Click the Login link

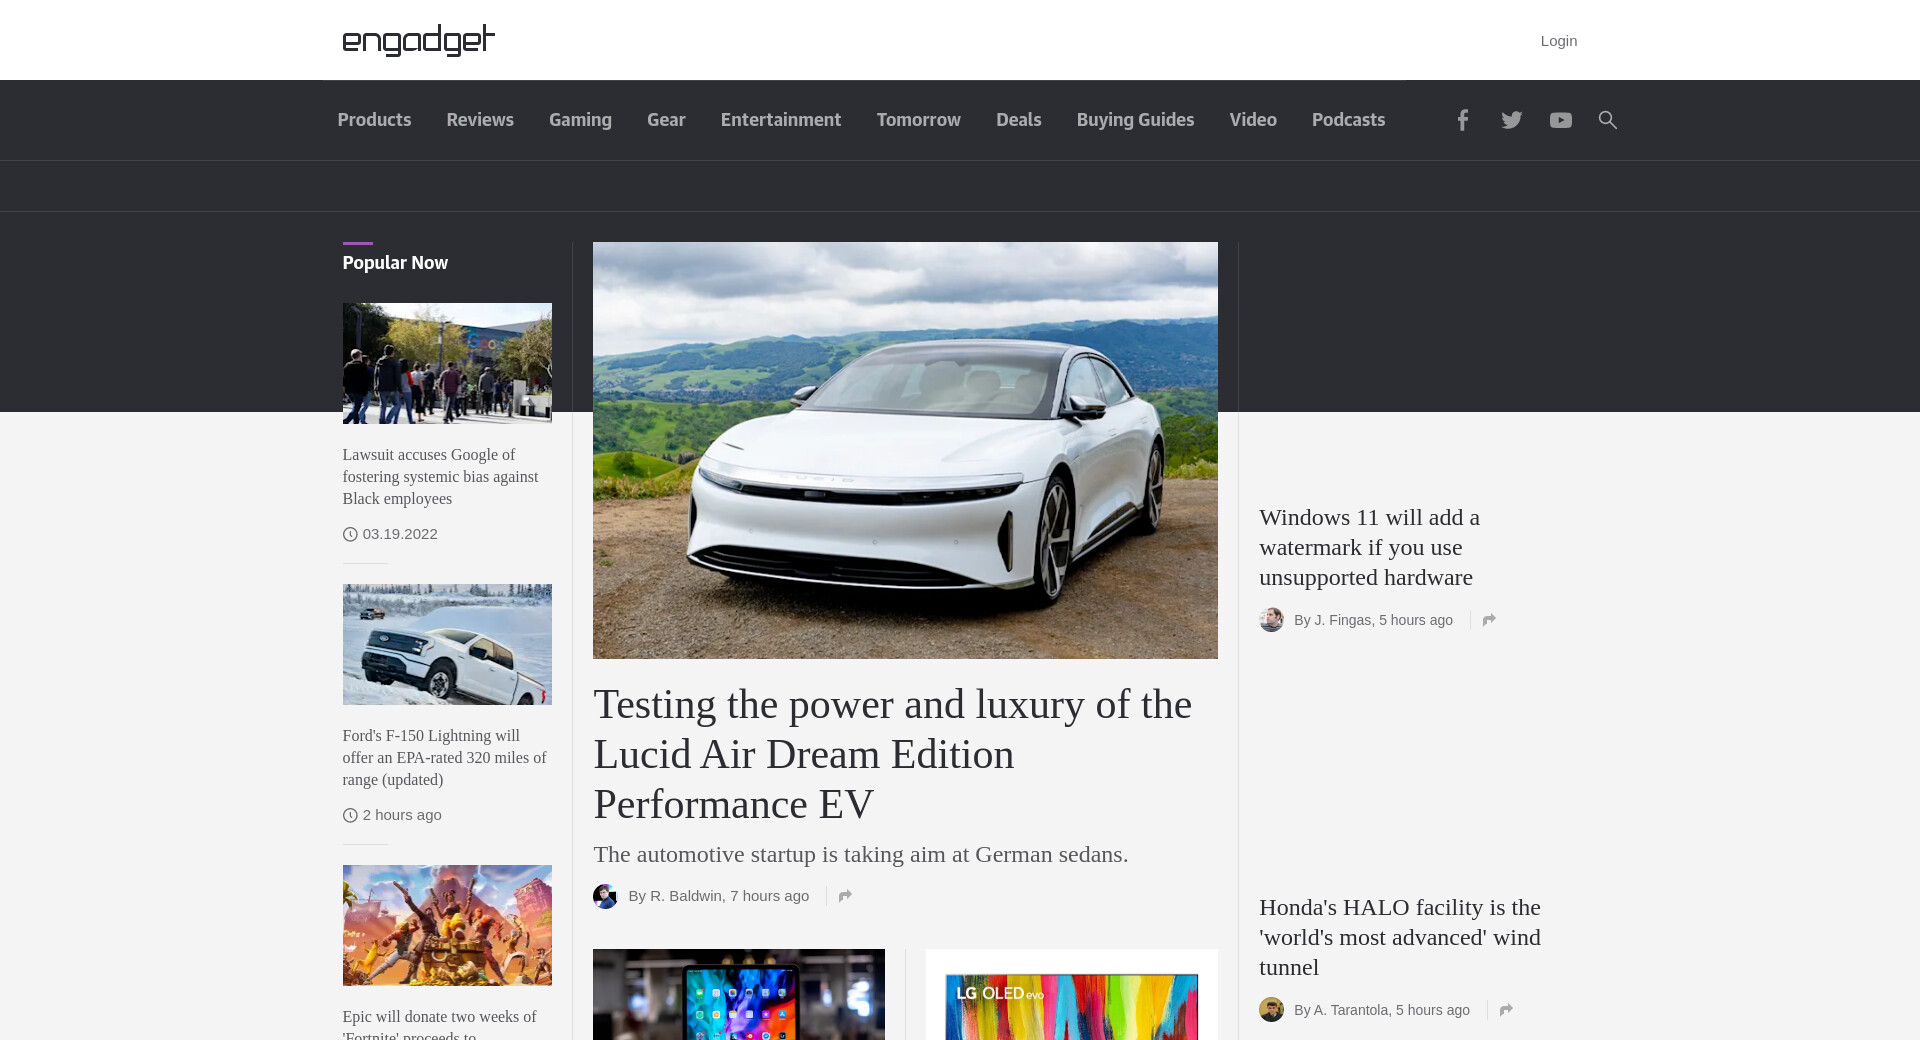pos(1558,41)
